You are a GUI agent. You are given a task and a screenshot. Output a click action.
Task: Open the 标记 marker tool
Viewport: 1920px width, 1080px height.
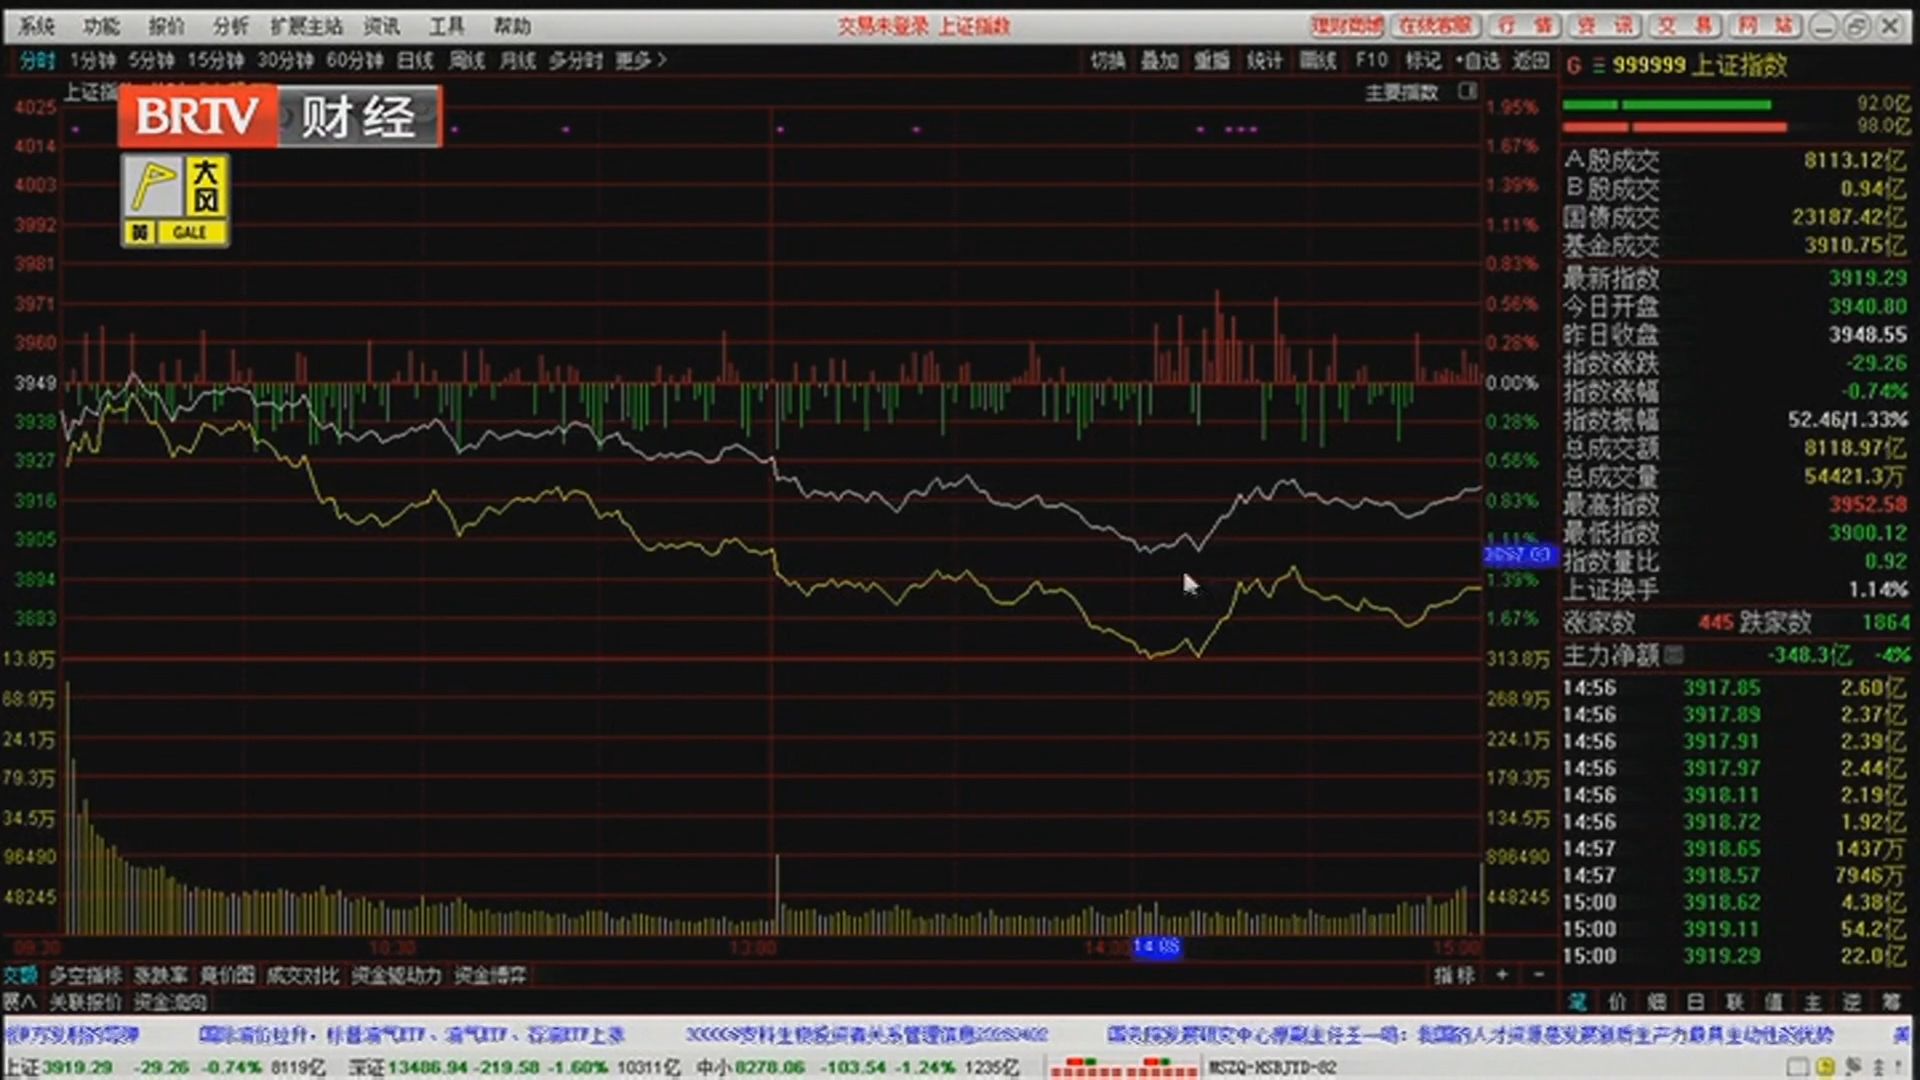(x=1423, y=61)
